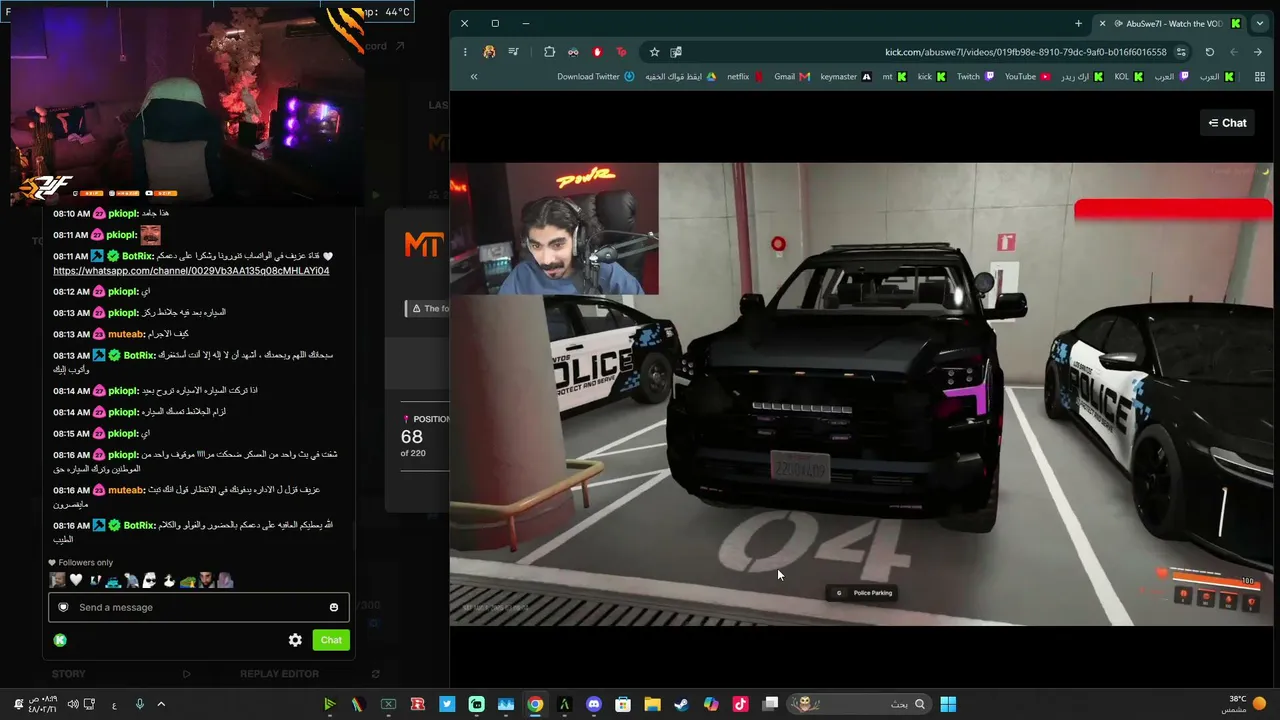Select the AbuSwe7l - Watch the VOD tab
1280x720 pixels.
tap(1170, 24)
